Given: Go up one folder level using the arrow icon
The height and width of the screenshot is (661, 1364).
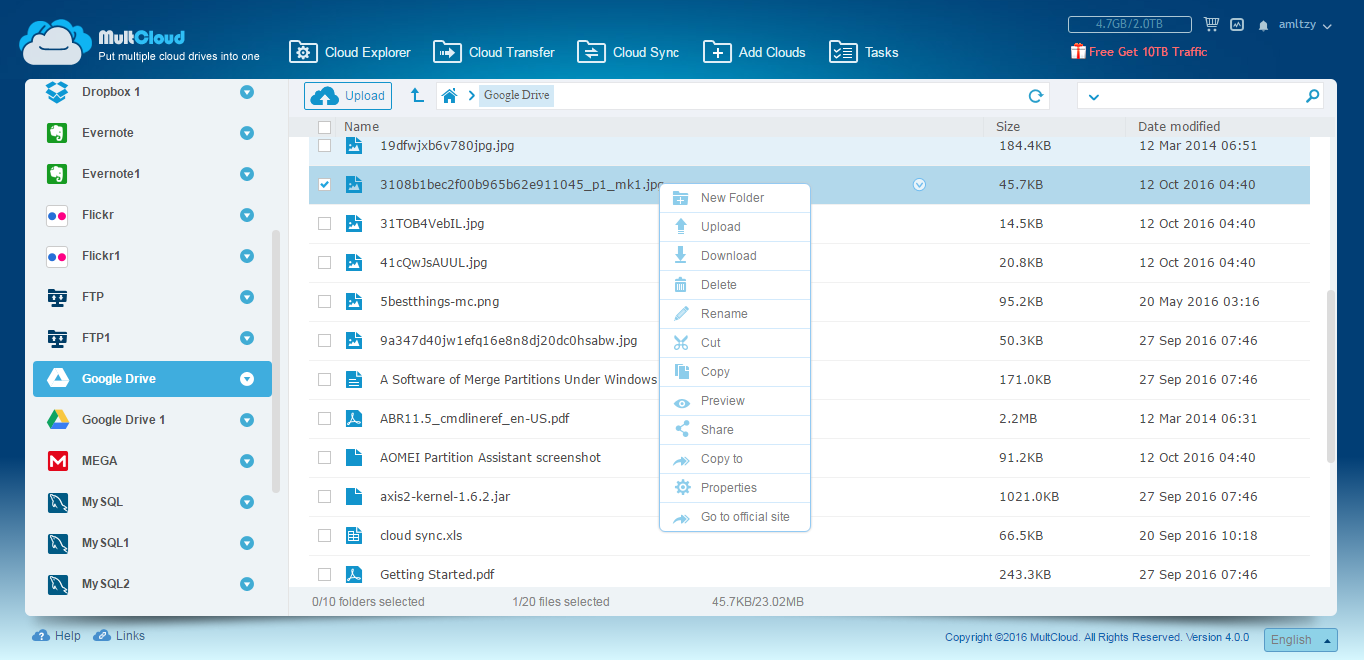Looking at the screenshot, I should pyautogui.click(x=417, y=96).
